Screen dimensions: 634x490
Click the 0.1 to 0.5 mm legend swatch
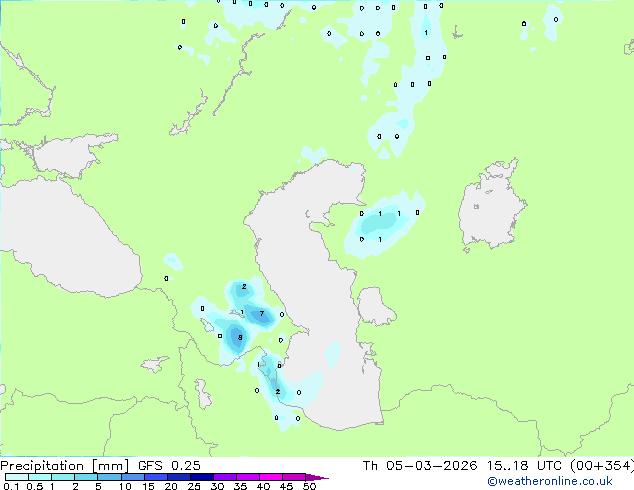click(17, 477)
